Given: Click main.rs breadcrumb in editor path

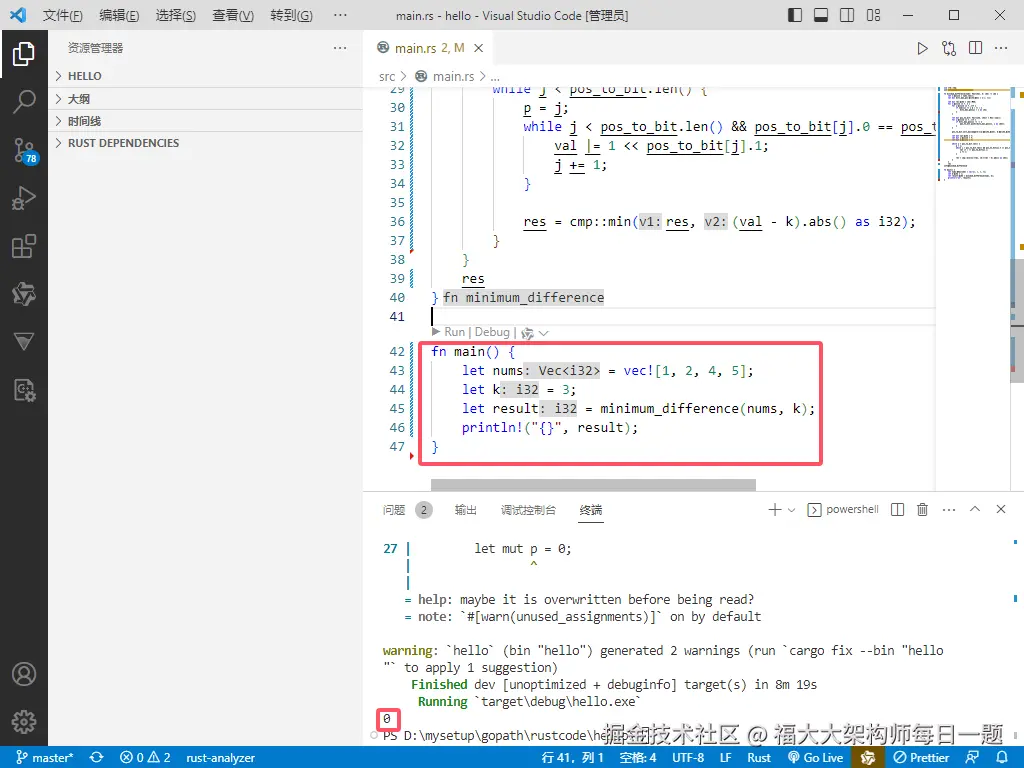Looking at the screenshot, I should 453,76.
